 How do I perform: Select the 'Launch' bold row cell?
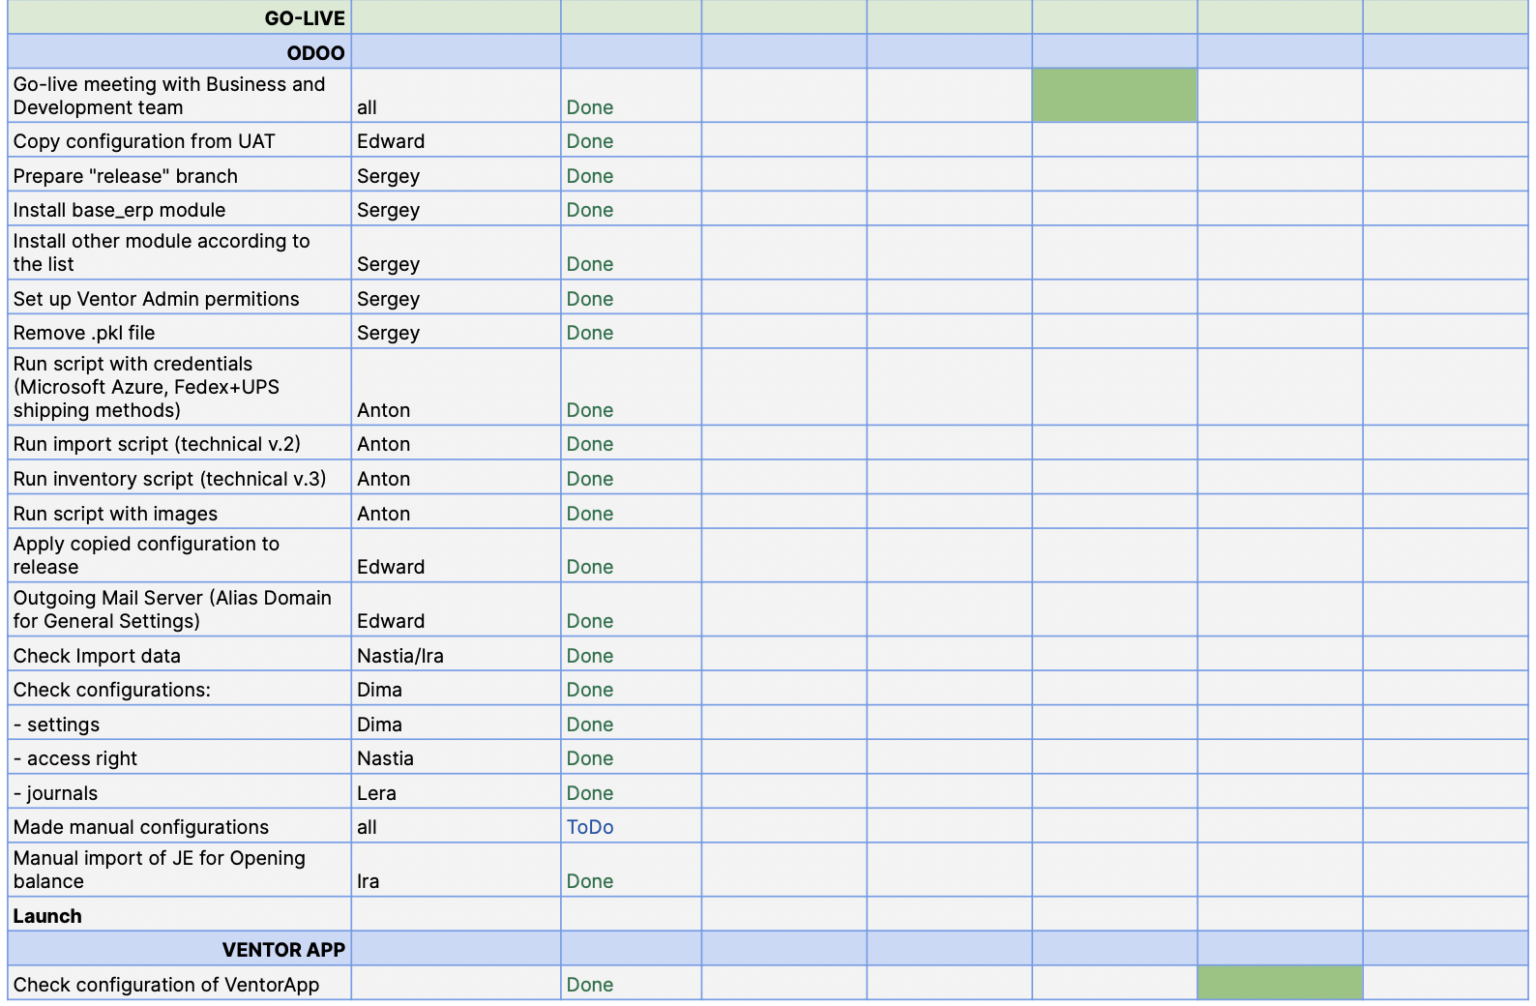[x=179, y=915]
